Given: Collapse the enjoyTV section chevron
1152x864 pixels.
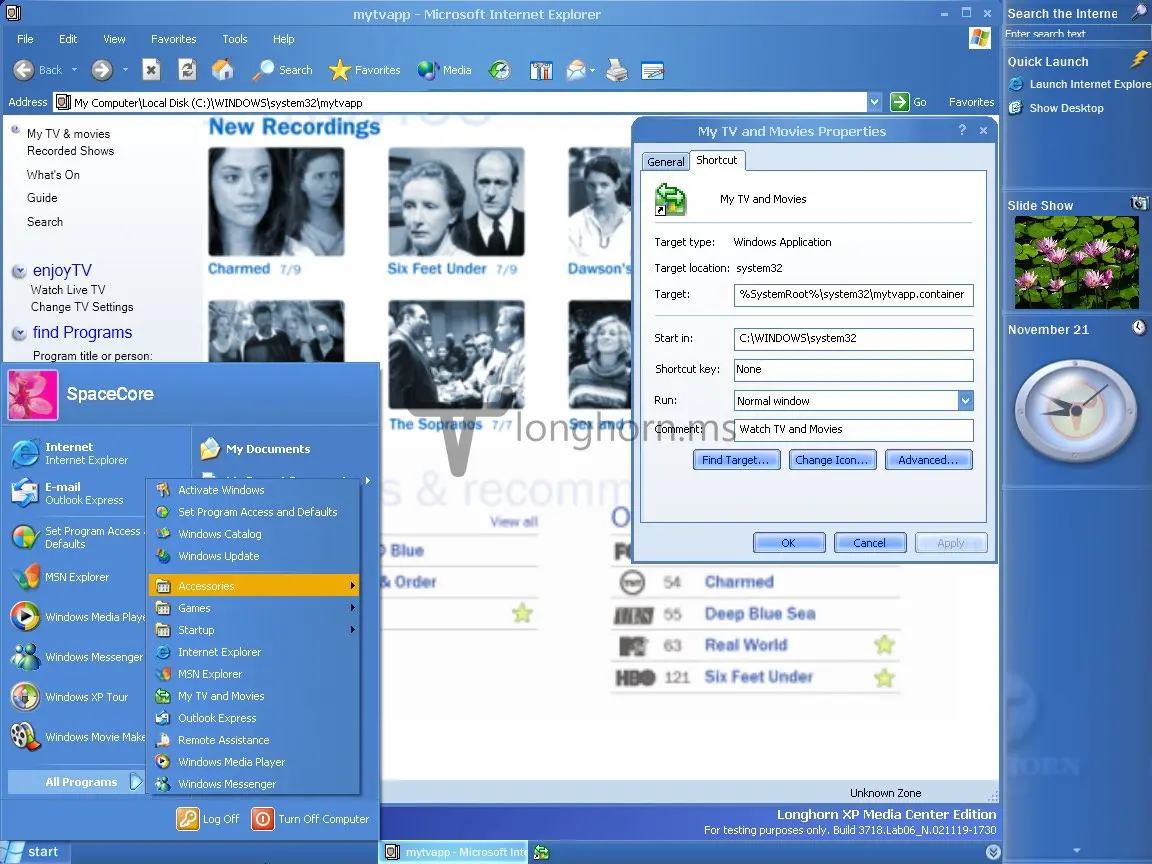Looking at the screenshot, I should [x=18, y=271].
